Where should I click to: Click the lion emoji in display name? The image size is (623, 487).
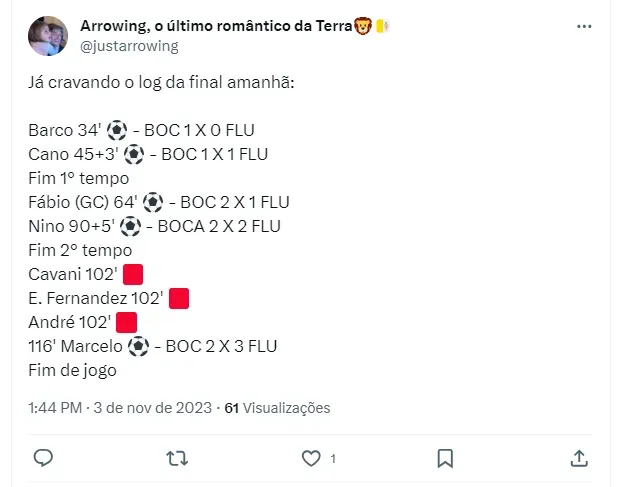[362, 26]
